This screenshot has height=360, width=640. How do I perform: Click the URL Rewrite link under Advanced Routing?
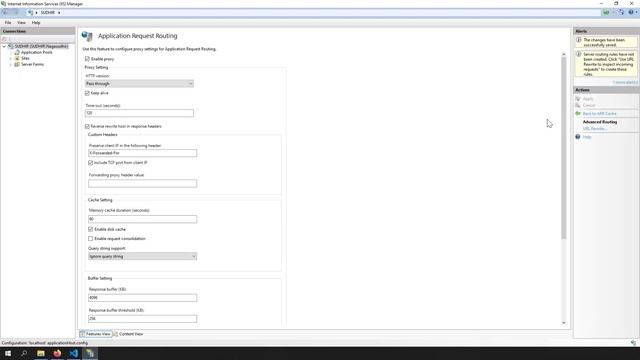click(595, 129)
